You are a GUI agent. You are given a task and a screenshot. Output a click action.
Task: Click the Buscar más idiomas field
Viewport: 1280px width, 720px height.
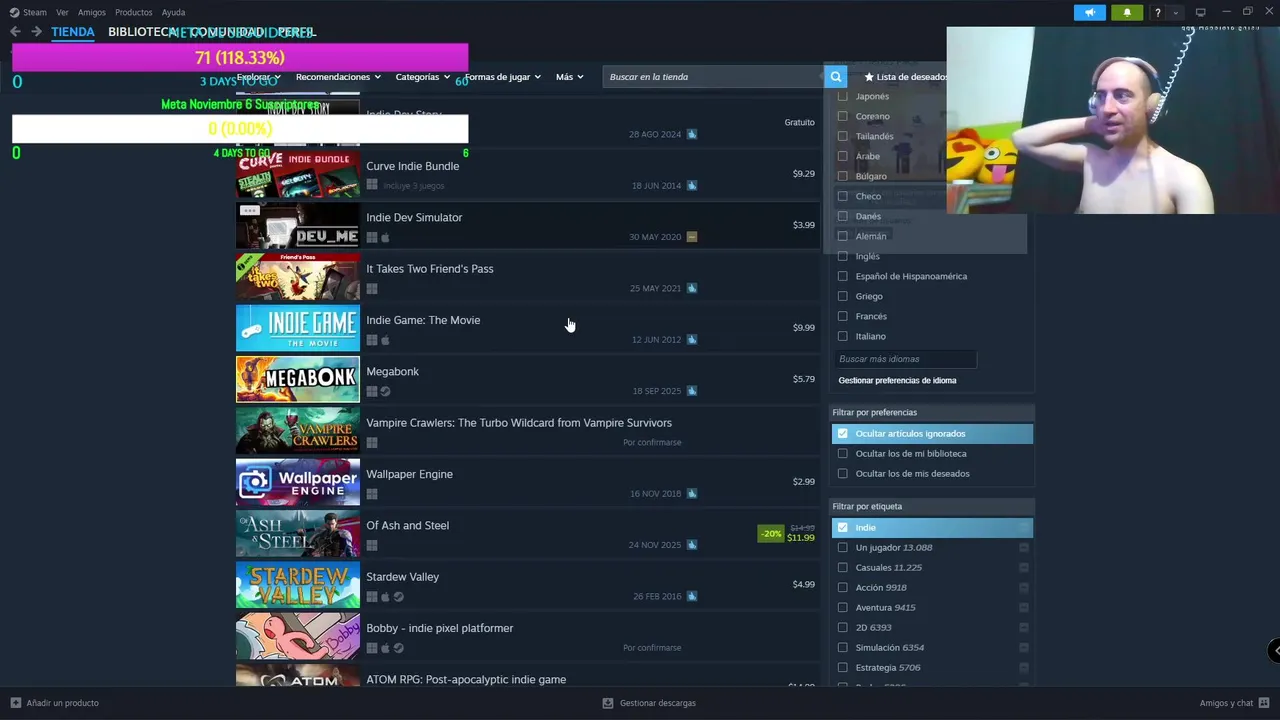(905, 358)
